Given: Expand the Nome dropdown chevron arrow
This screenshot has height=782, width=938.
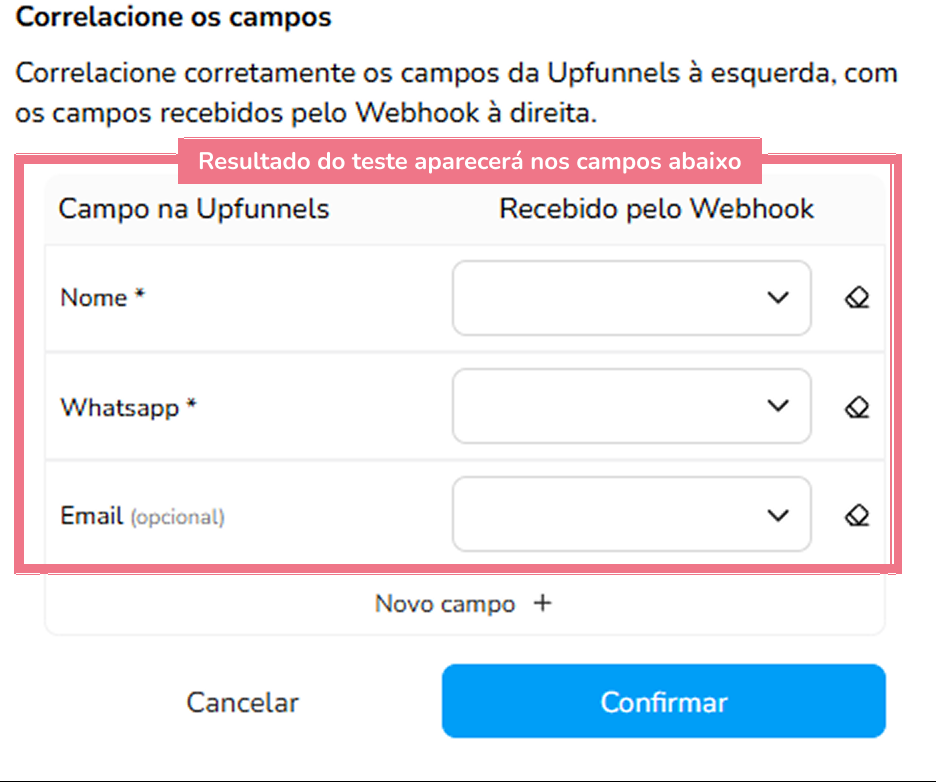Looking at the screenshot, I should pos(778,298).
